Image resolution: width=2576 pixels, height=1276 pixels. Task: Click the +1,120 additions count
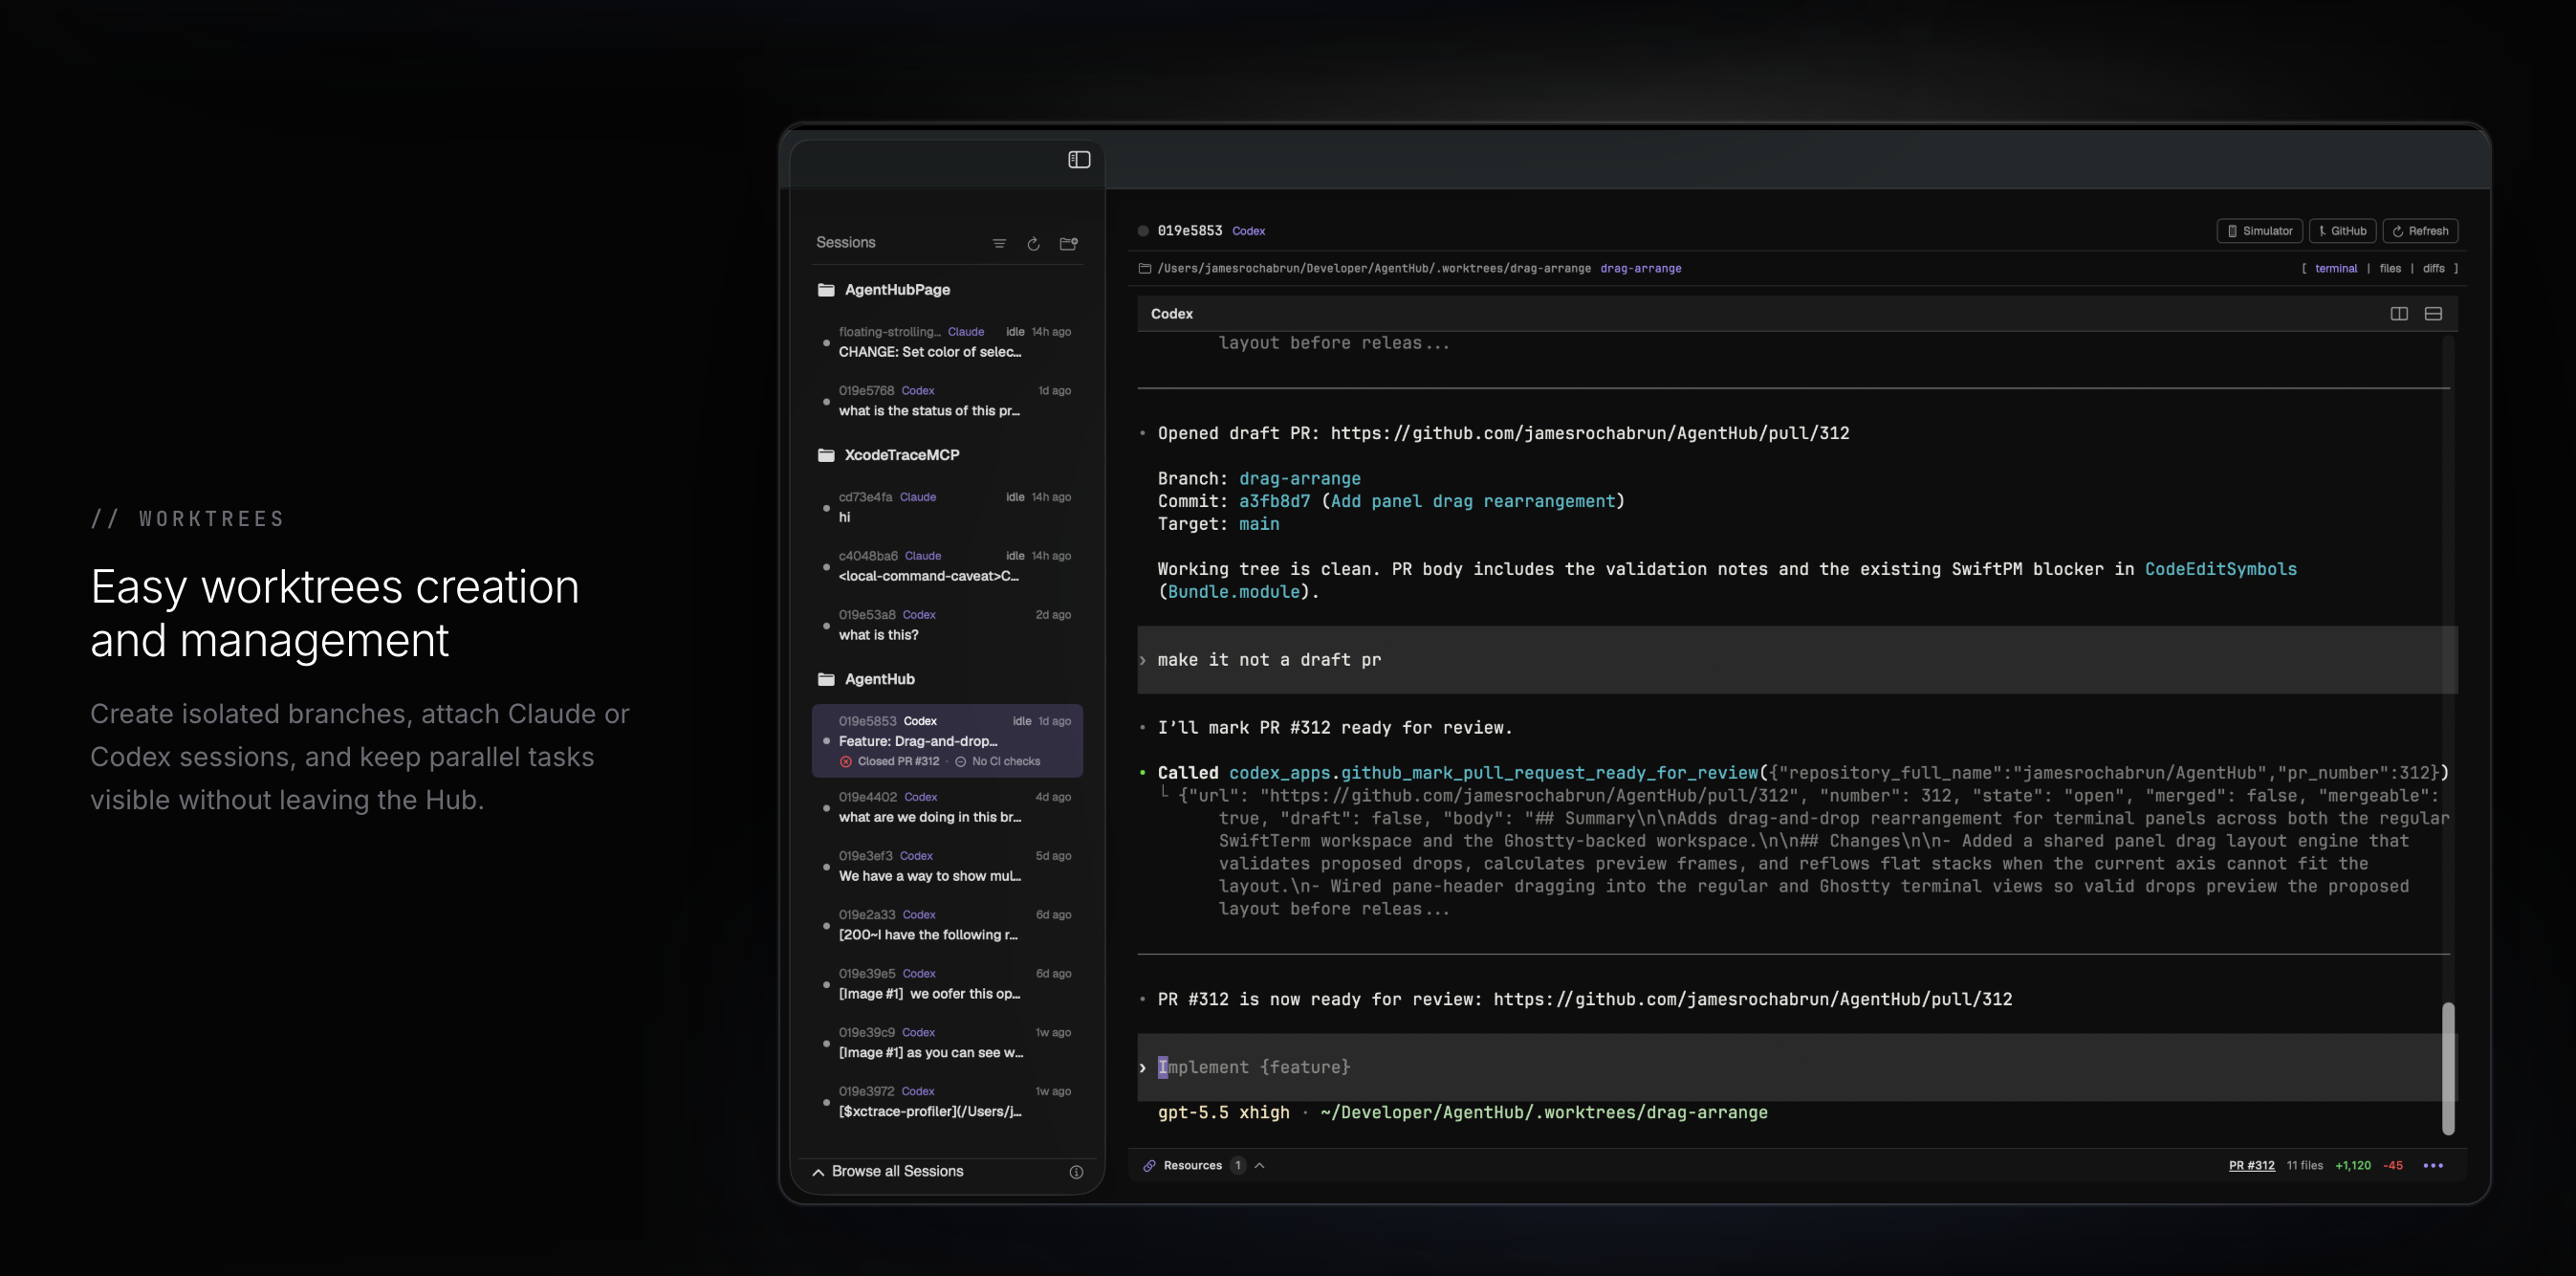pyautogui.click(x=2352, y=1165)
